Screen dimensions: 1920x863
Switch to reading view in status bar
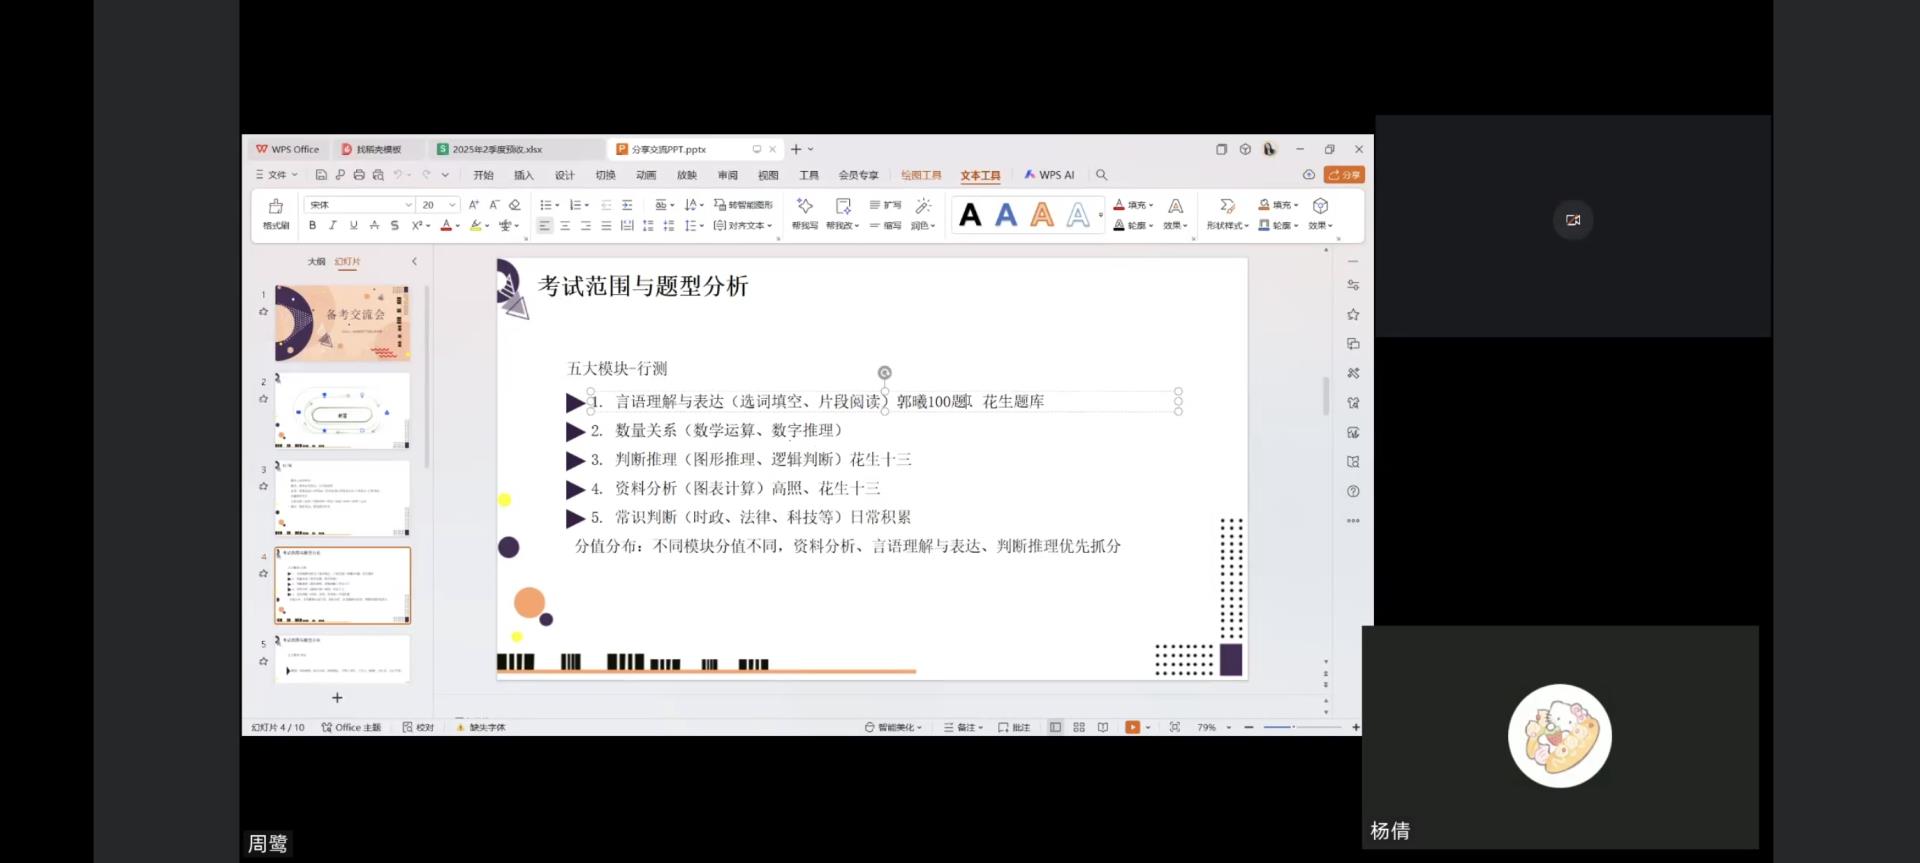1103,727
